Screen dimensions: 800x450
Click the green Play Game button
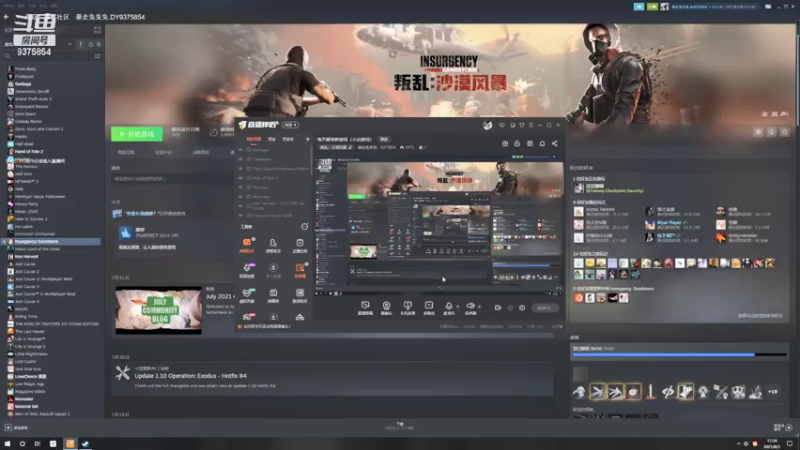137,134
